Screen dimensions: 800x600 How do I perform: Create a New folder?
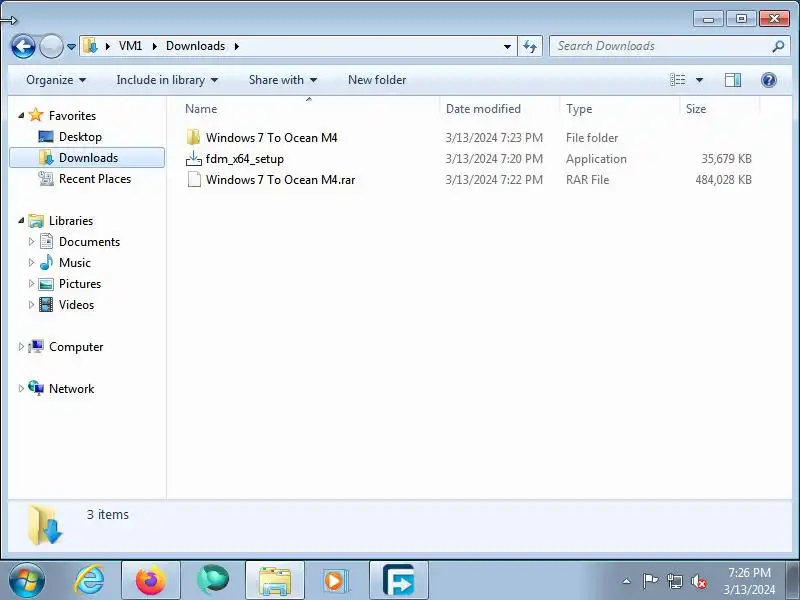pos(377,80)
